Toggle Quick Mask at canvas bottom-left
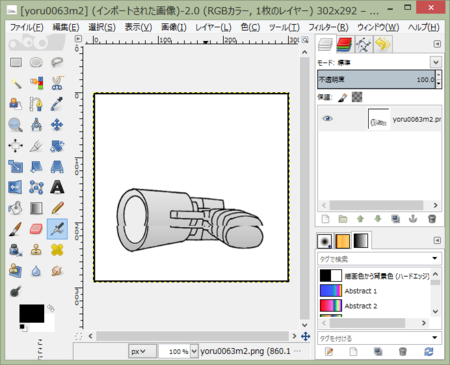 78,336
